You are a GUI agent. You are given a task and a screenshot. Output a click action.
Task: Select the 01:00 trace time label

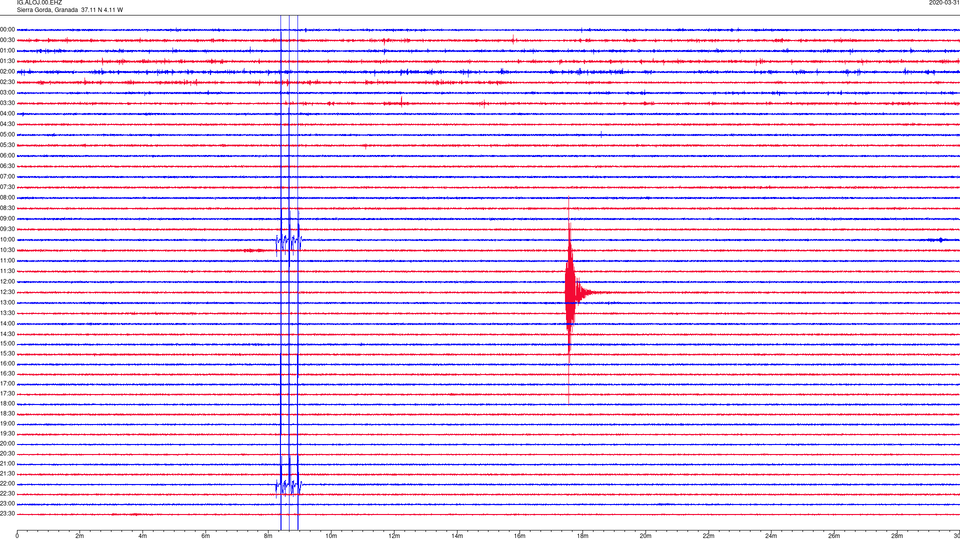click(x=7, y=51)
